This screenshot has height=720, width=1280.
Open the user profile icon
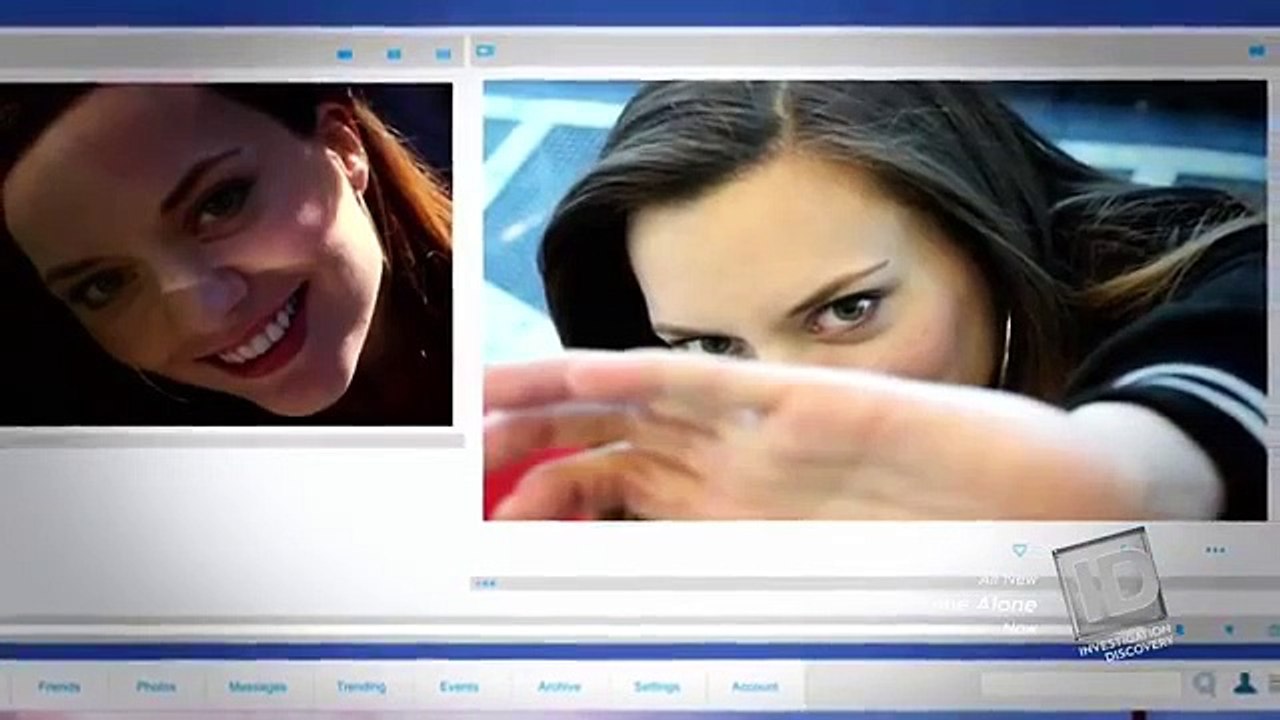pos(1245,684)
